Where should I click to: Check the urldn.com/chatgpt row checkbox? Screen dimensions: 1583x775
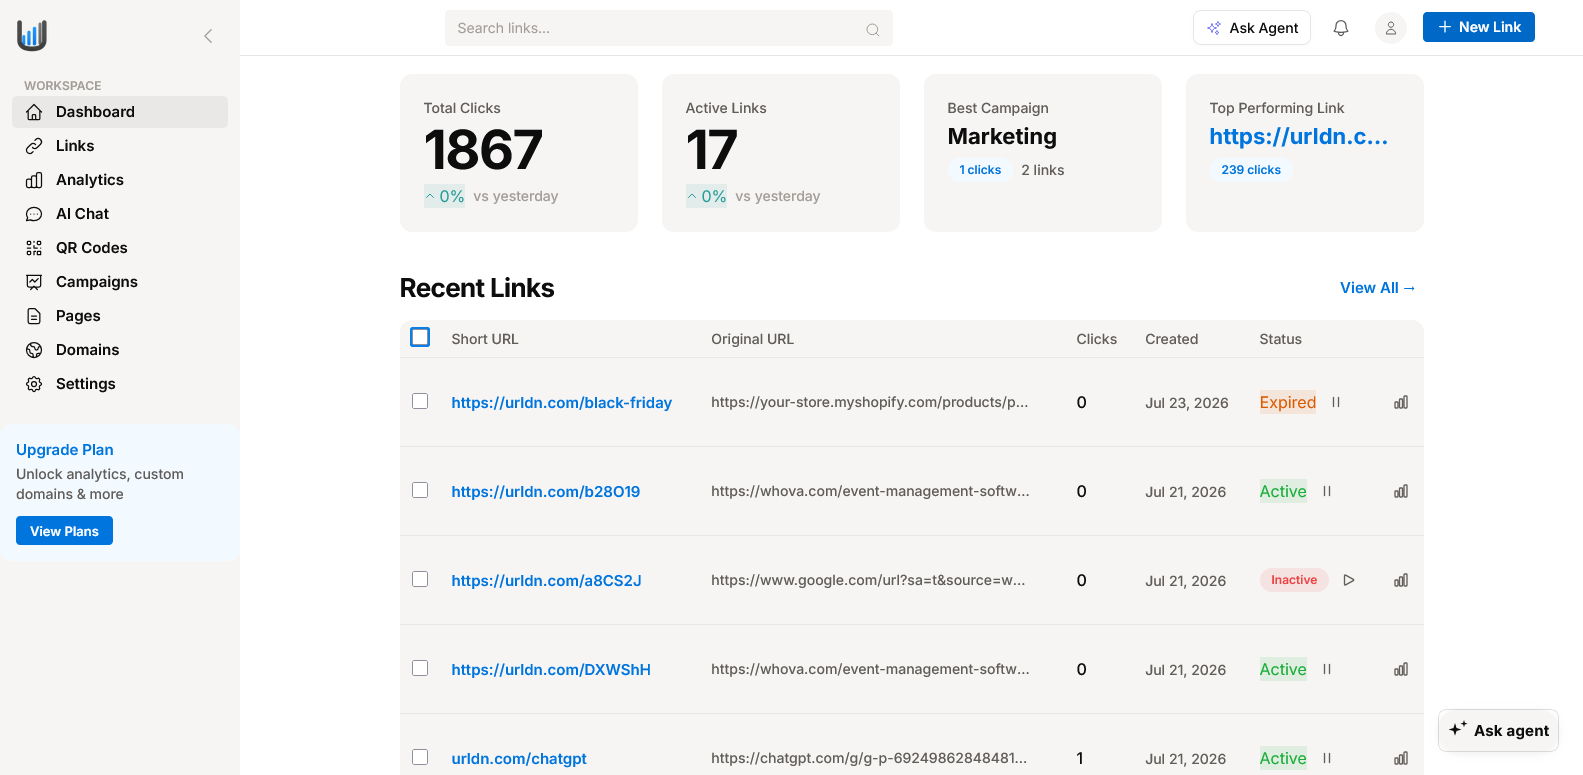[420, 757]
